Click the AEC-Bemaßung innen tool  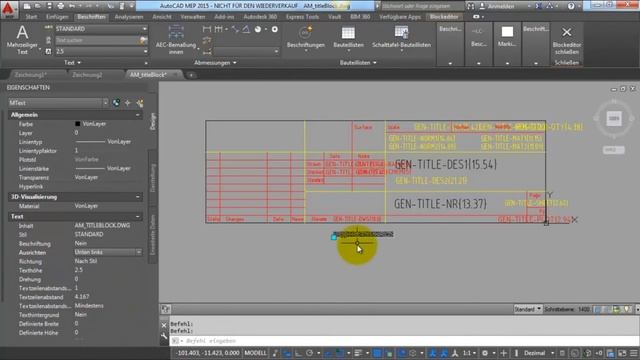click(176, 40)
